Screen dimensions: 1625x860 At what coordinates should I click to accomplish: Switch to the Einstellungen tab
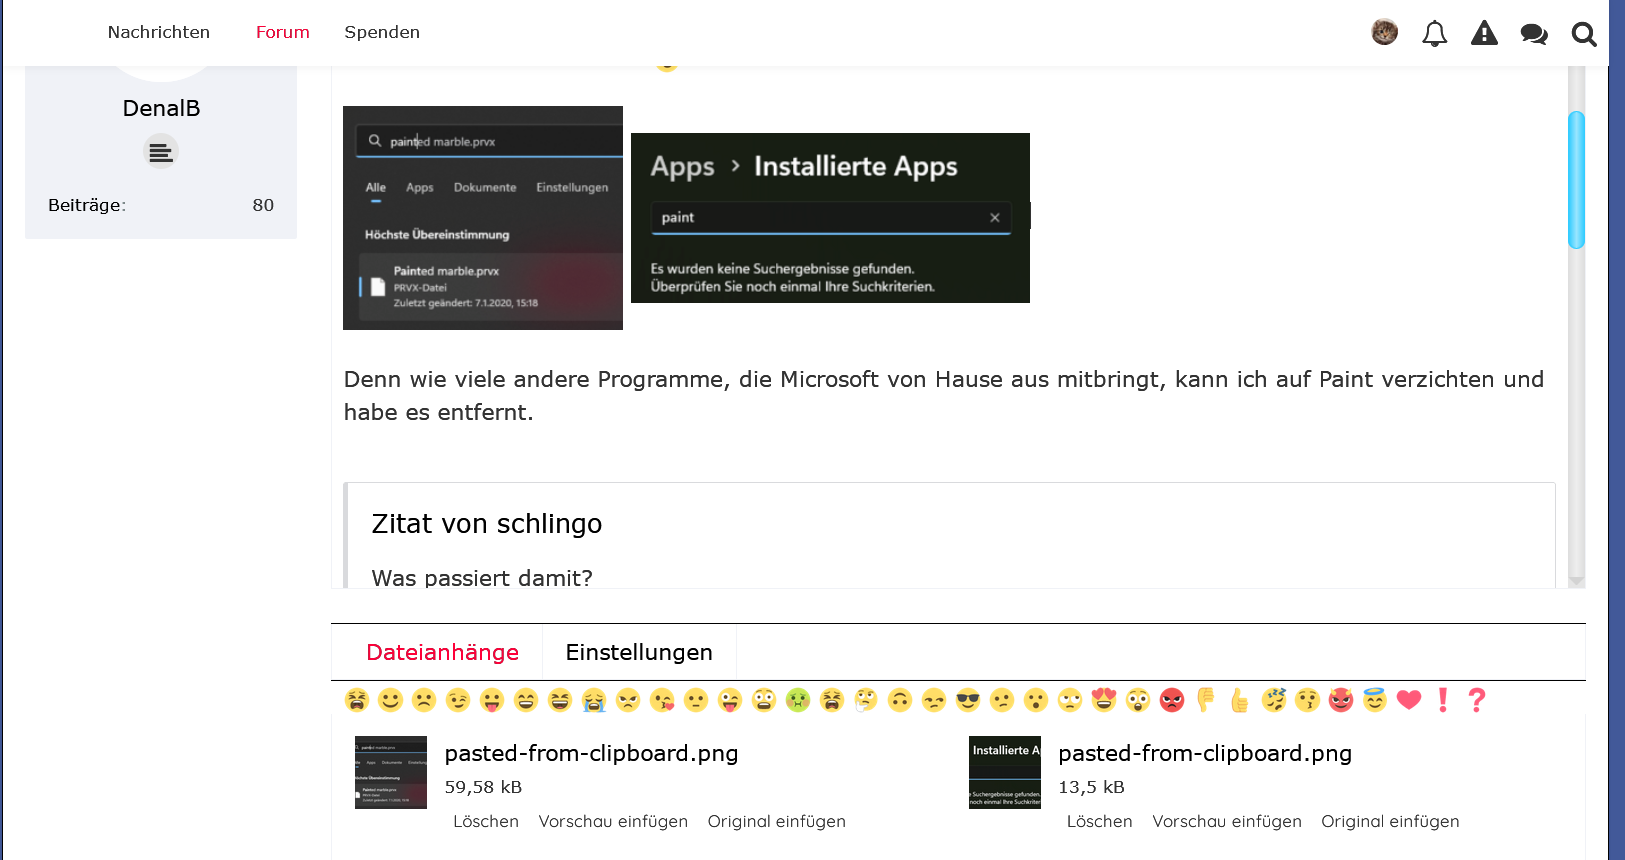click(x=639, y=652)
